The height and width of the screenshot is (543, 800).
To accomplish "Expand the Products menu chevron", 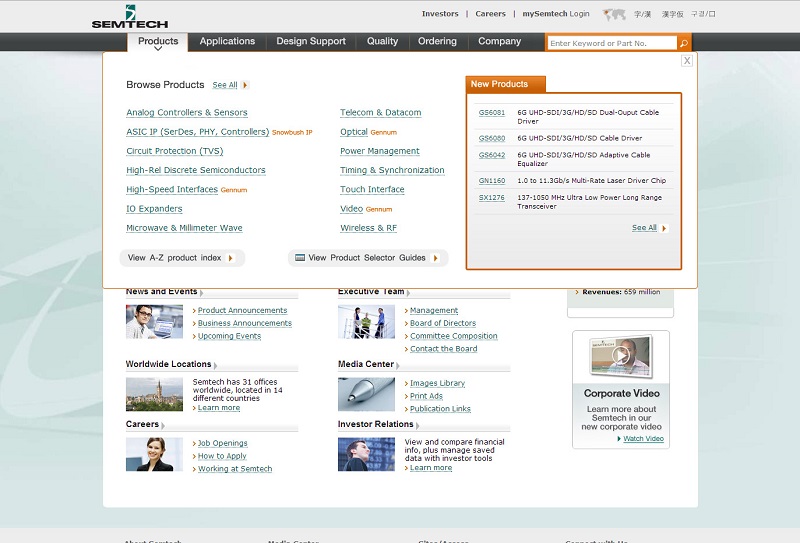I will [158, 48].
